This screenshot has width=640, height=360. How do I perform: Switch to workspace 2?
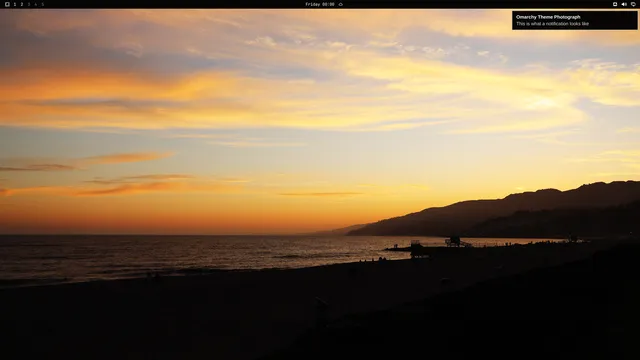[22, 4]
